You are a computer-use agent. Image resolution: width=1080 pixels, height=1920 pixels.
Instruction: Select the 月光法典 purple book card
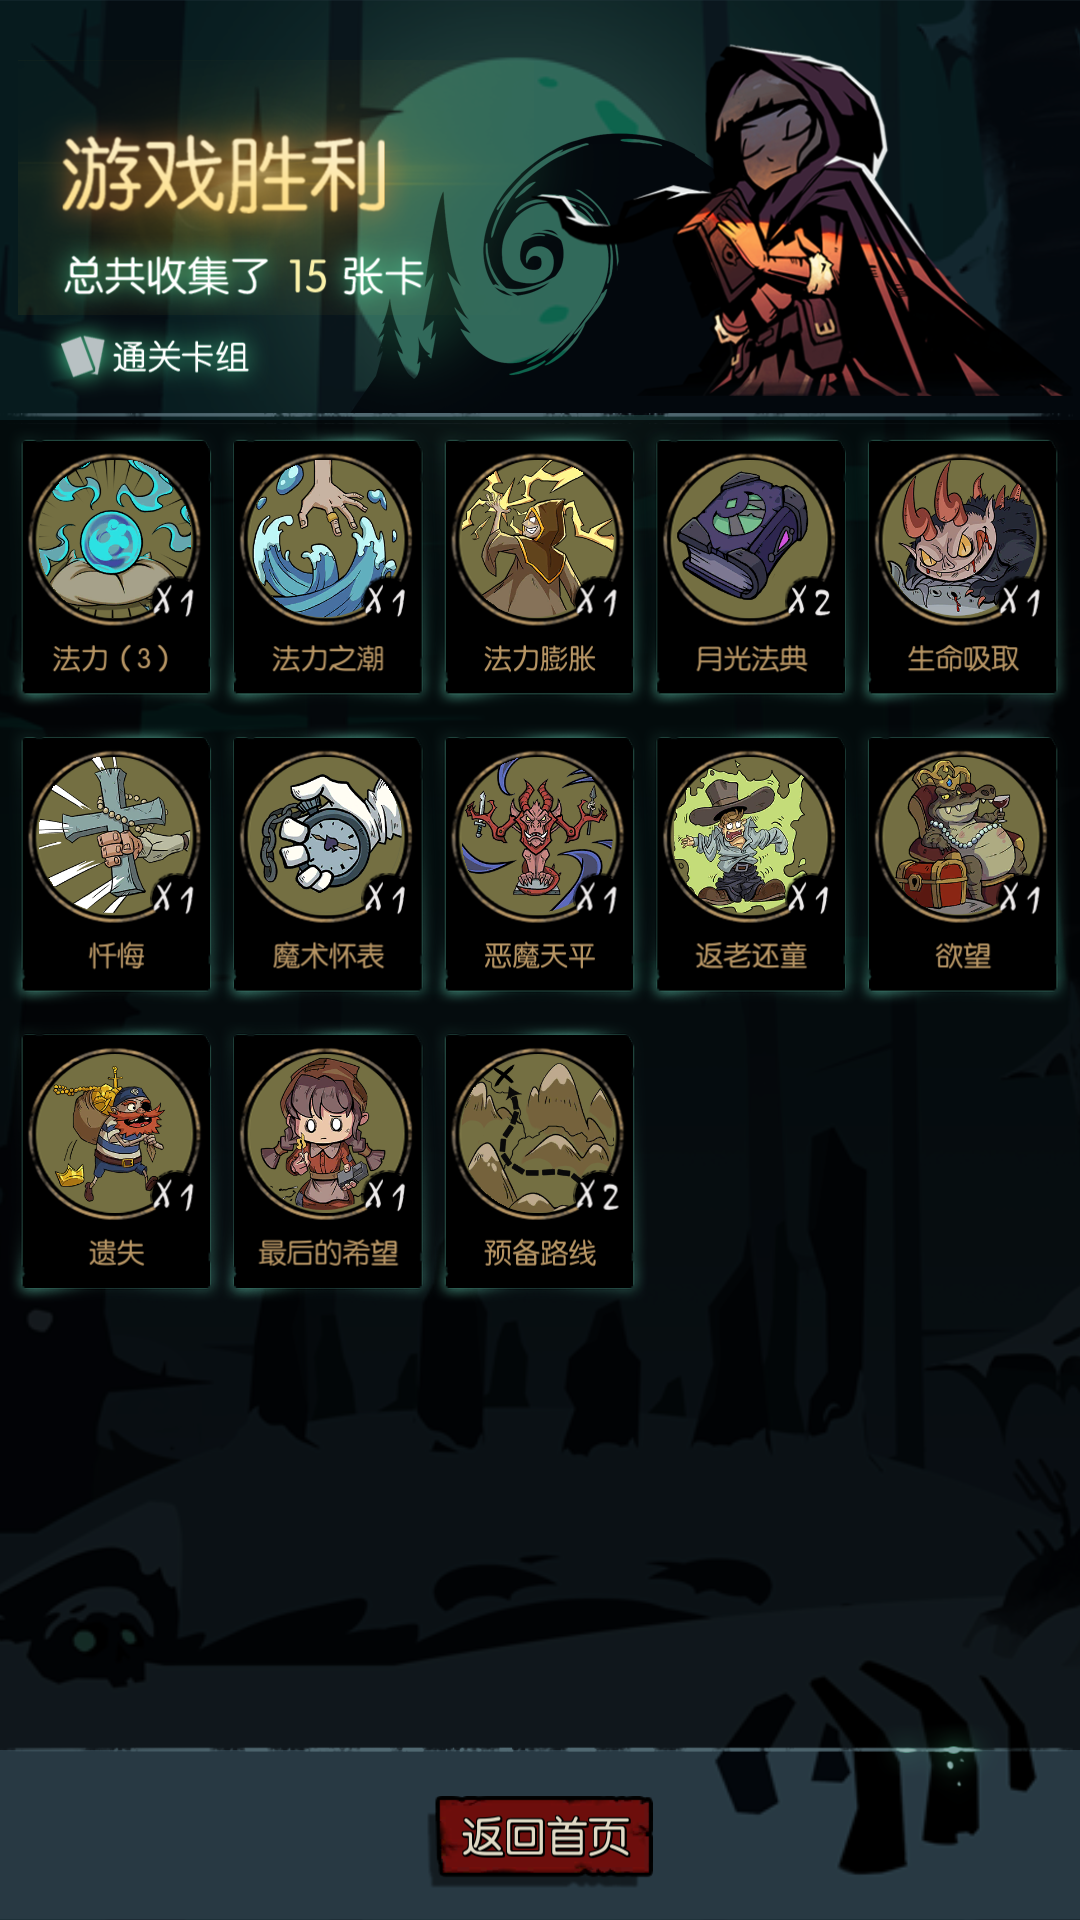tap(751, 567)
